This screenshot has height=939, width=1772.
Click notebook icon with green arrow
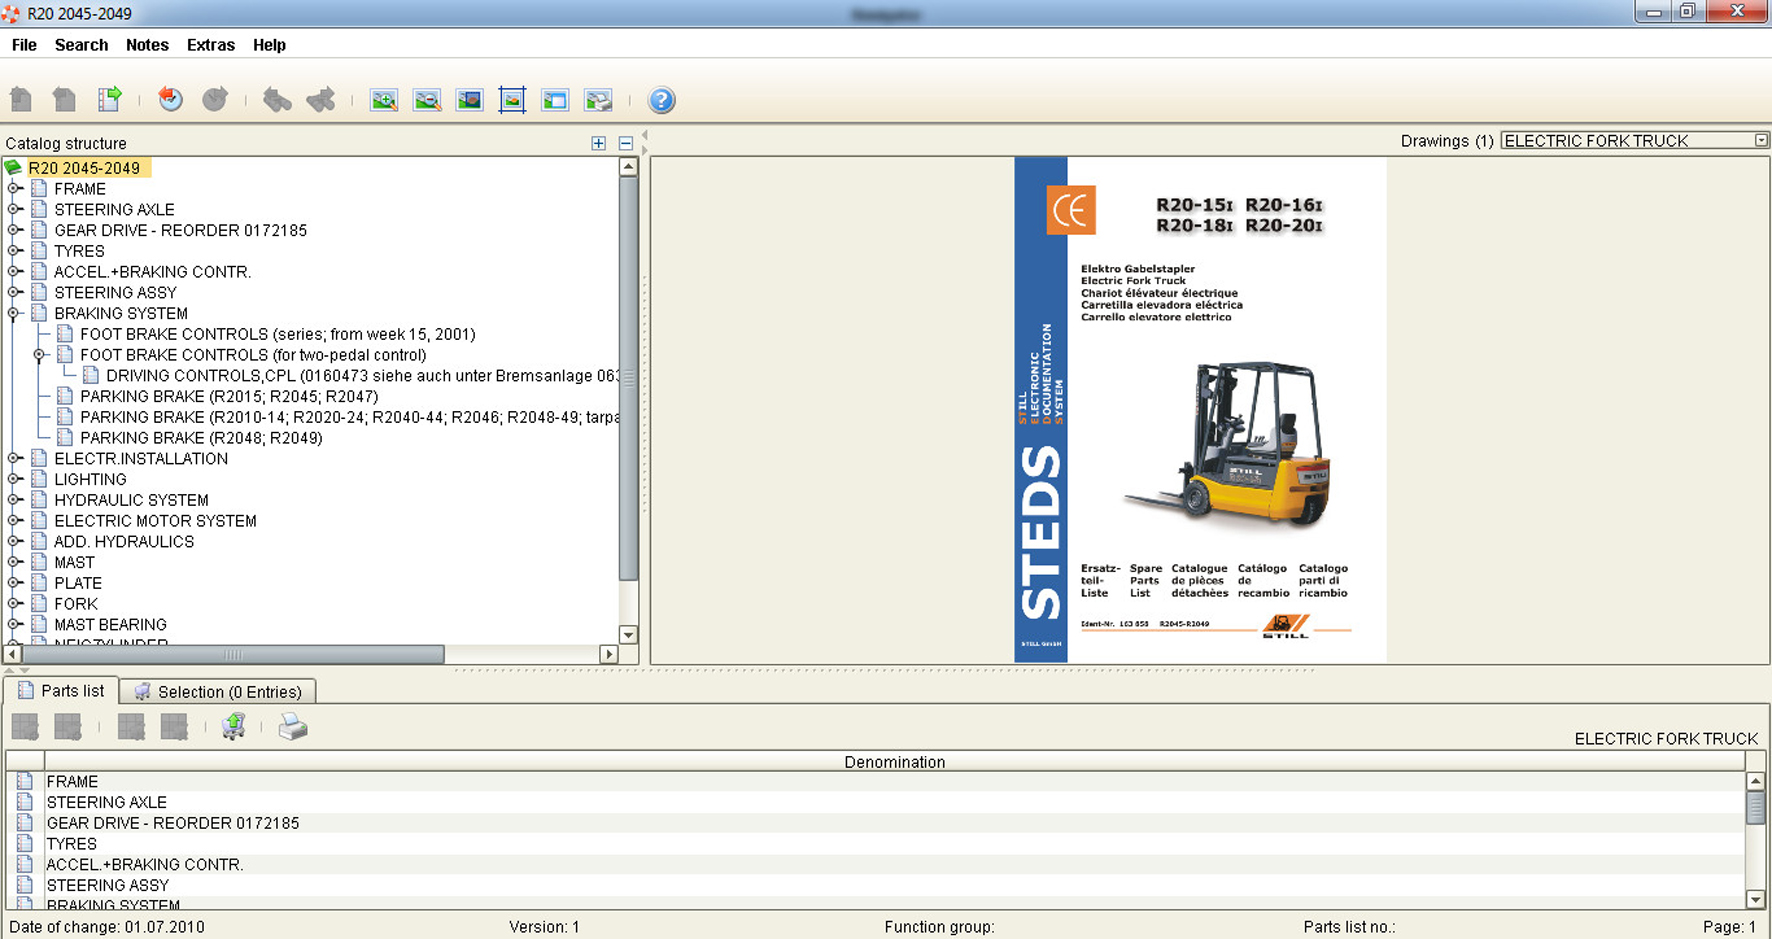tap(109, 99)
